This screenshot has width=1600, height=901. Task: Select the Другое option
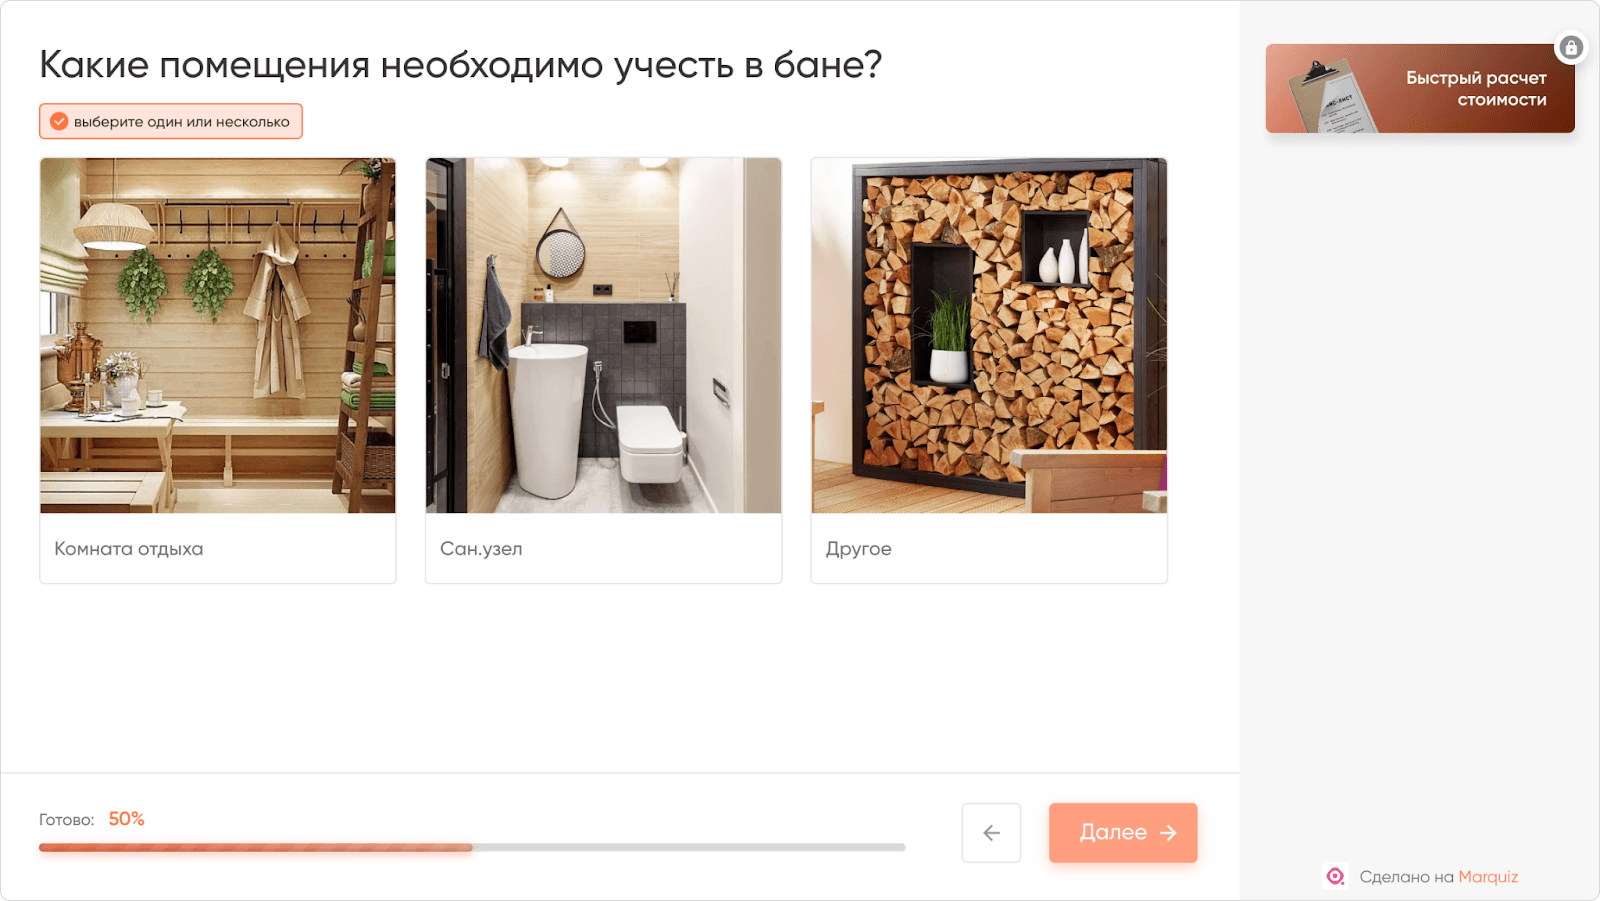click(989, 370)
